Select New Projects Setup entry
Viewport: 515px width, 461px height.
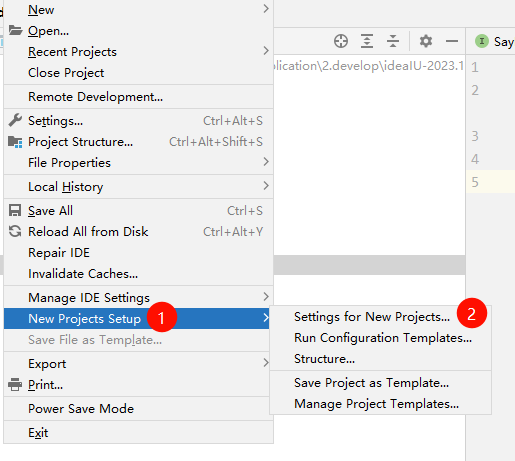pyautogui.click(x=136, y=319)
